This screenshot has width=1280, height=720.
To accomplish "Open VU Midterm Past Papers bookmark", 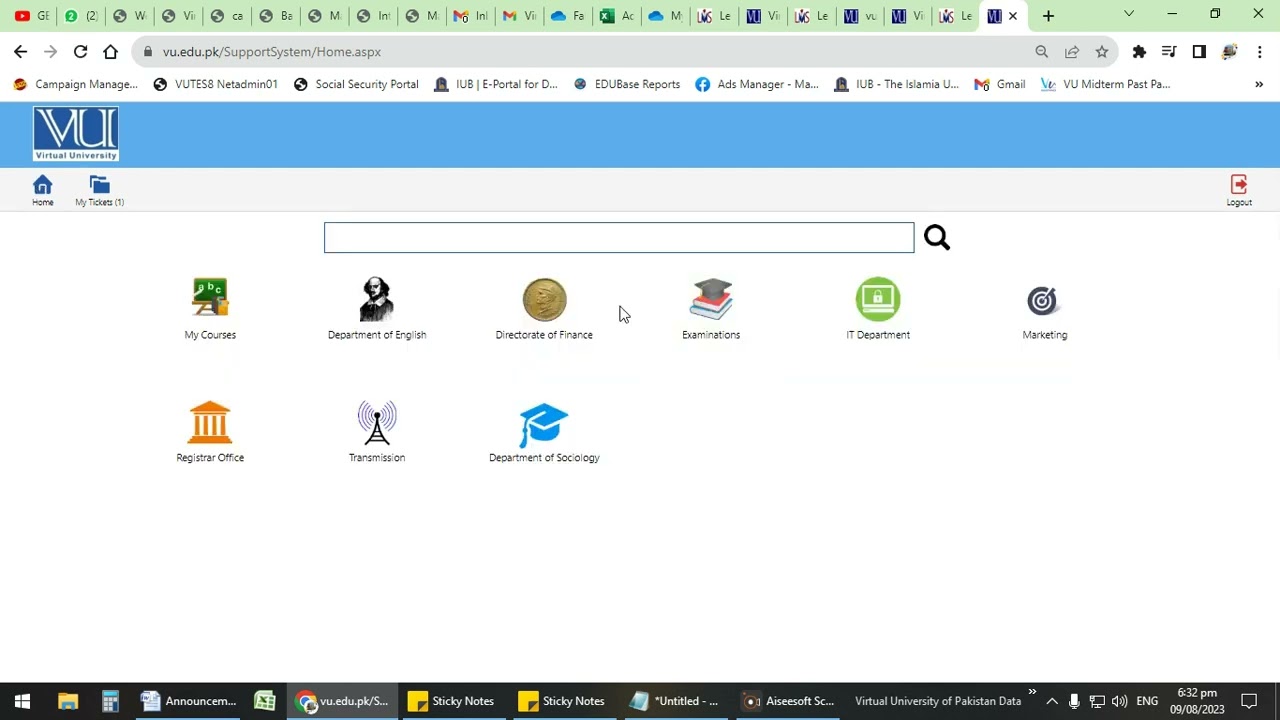I will click(1105, 84).
